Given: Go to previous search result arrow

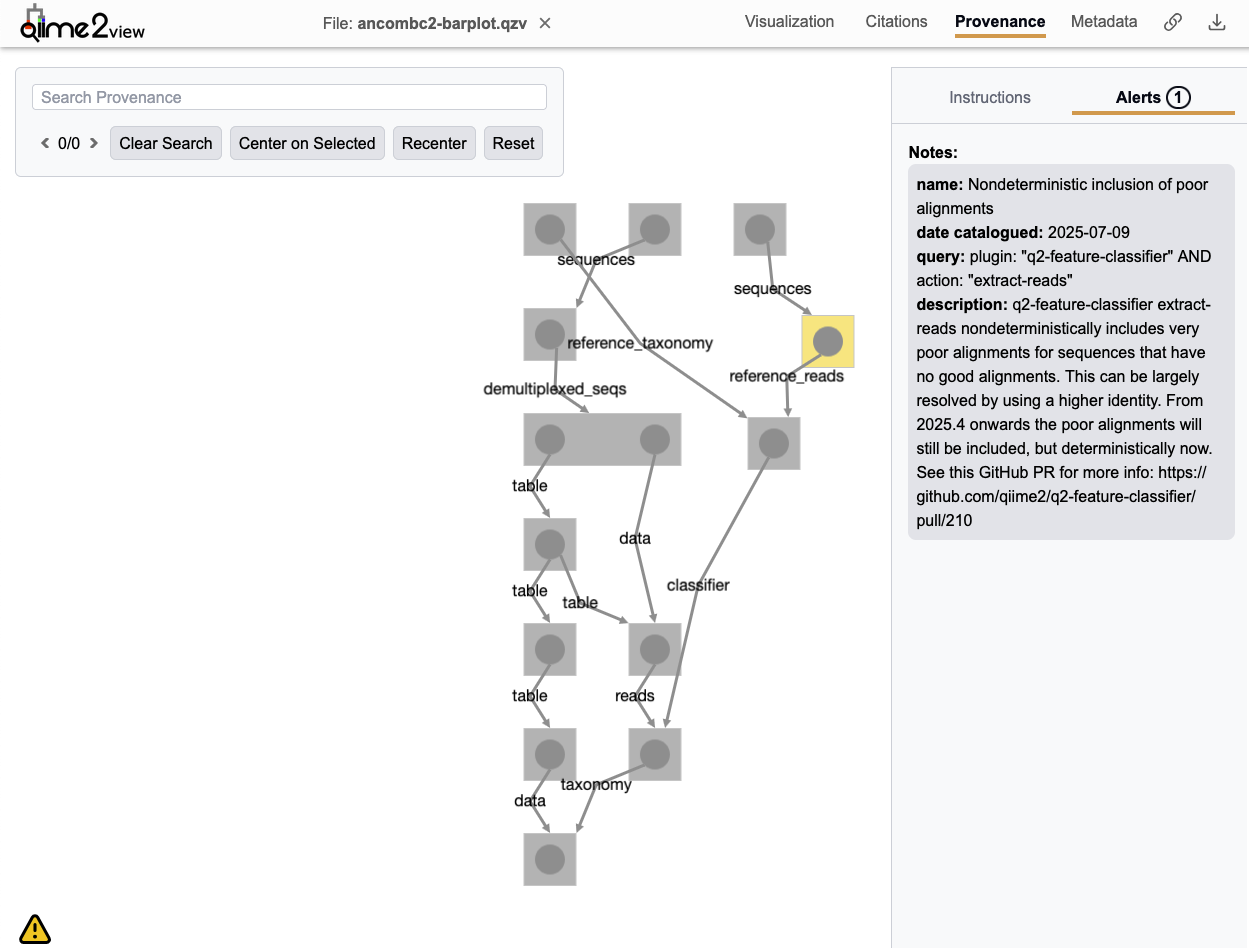Looking at the screenshot, I should click(x=45, y=143).
